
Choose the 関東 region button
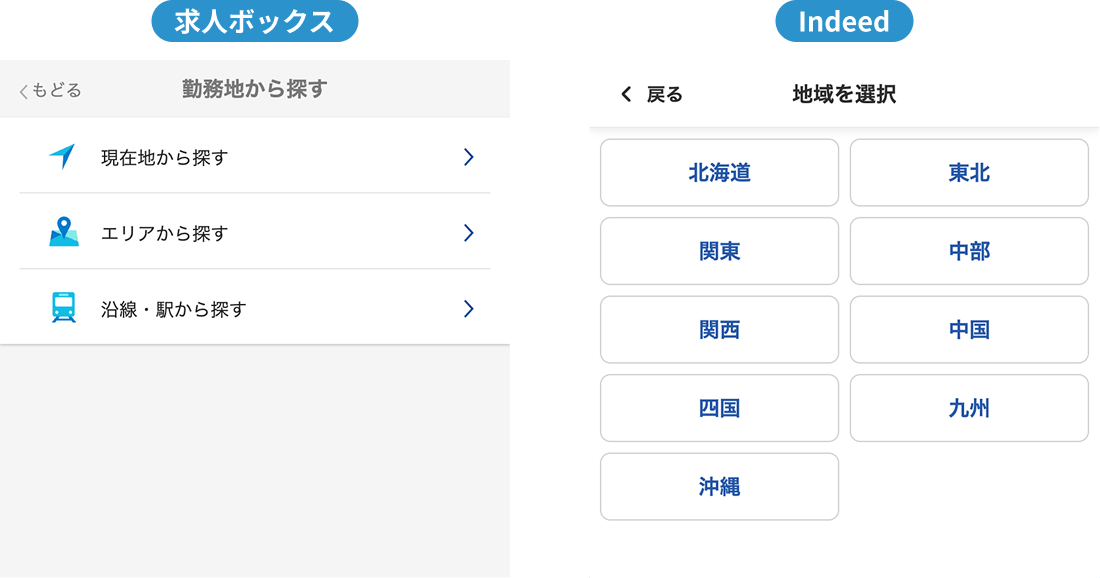point(719,251)
